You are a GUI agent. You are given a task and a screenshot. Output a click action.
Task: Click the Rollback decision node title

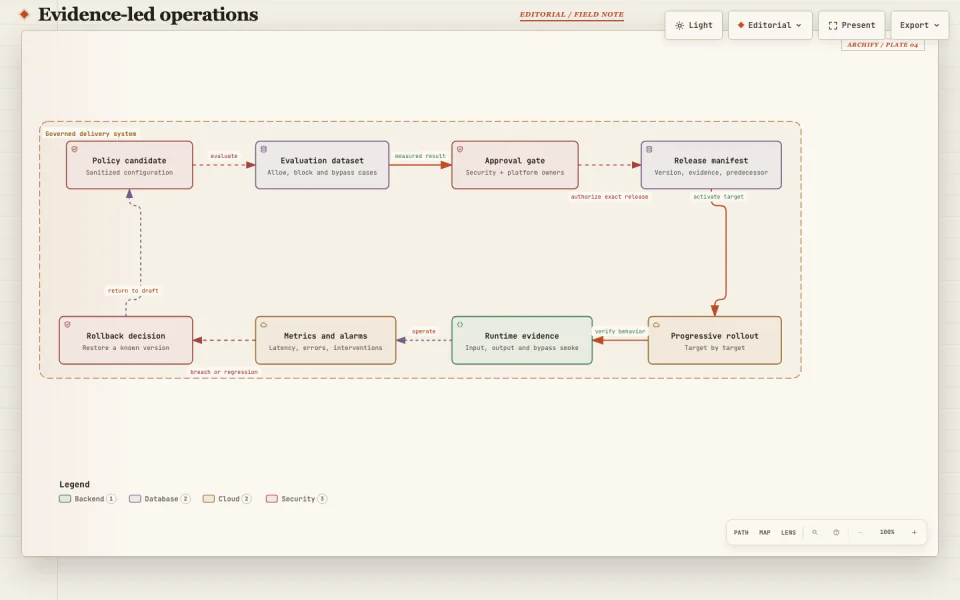coord(126,336)
